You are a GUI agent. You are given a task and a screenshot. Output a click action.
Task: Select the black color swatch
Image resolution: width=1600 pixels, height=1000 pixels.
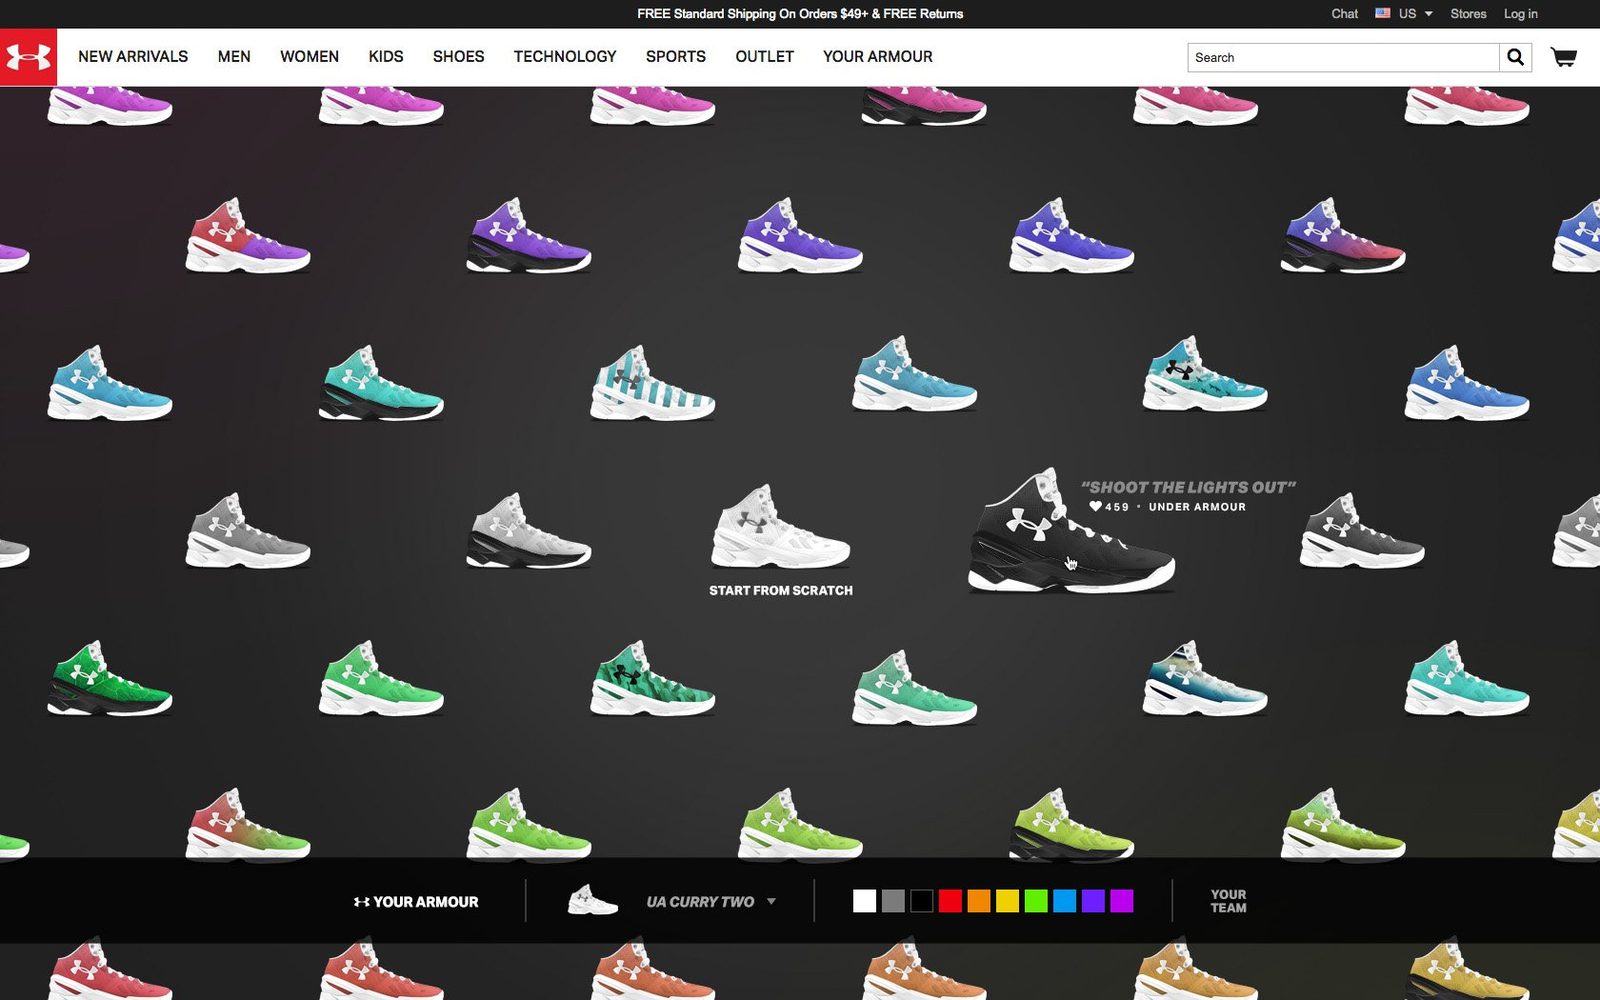click(x=922, y=901)
